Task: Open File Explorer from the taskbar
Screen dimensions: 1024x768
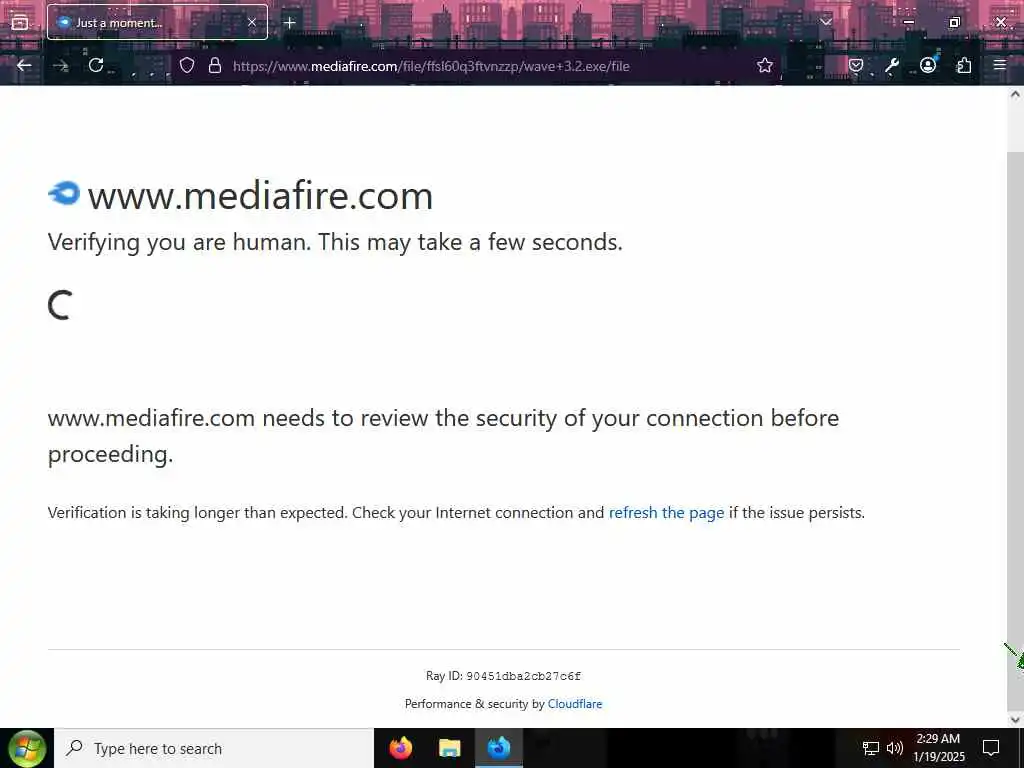Action: tap(449, 748)
